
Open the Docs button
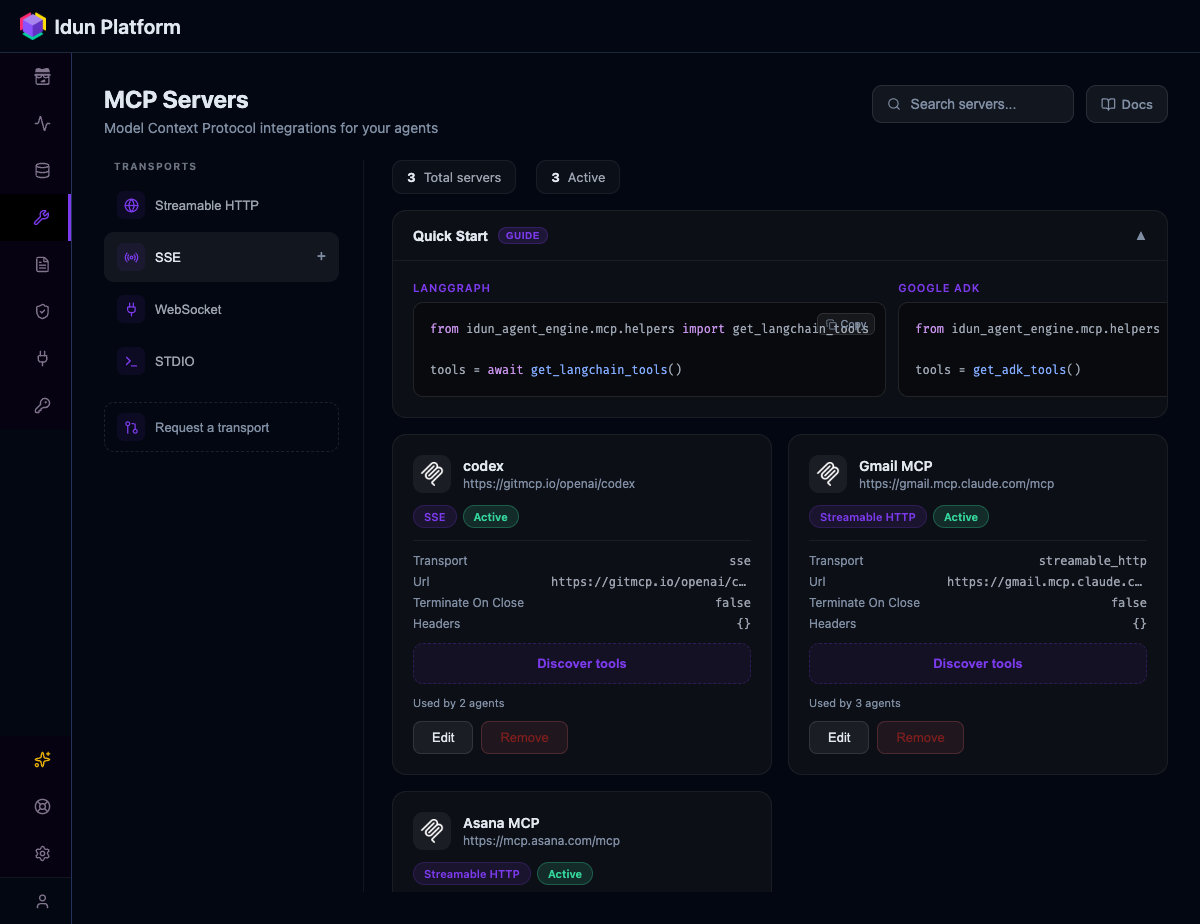point(1126,104)
